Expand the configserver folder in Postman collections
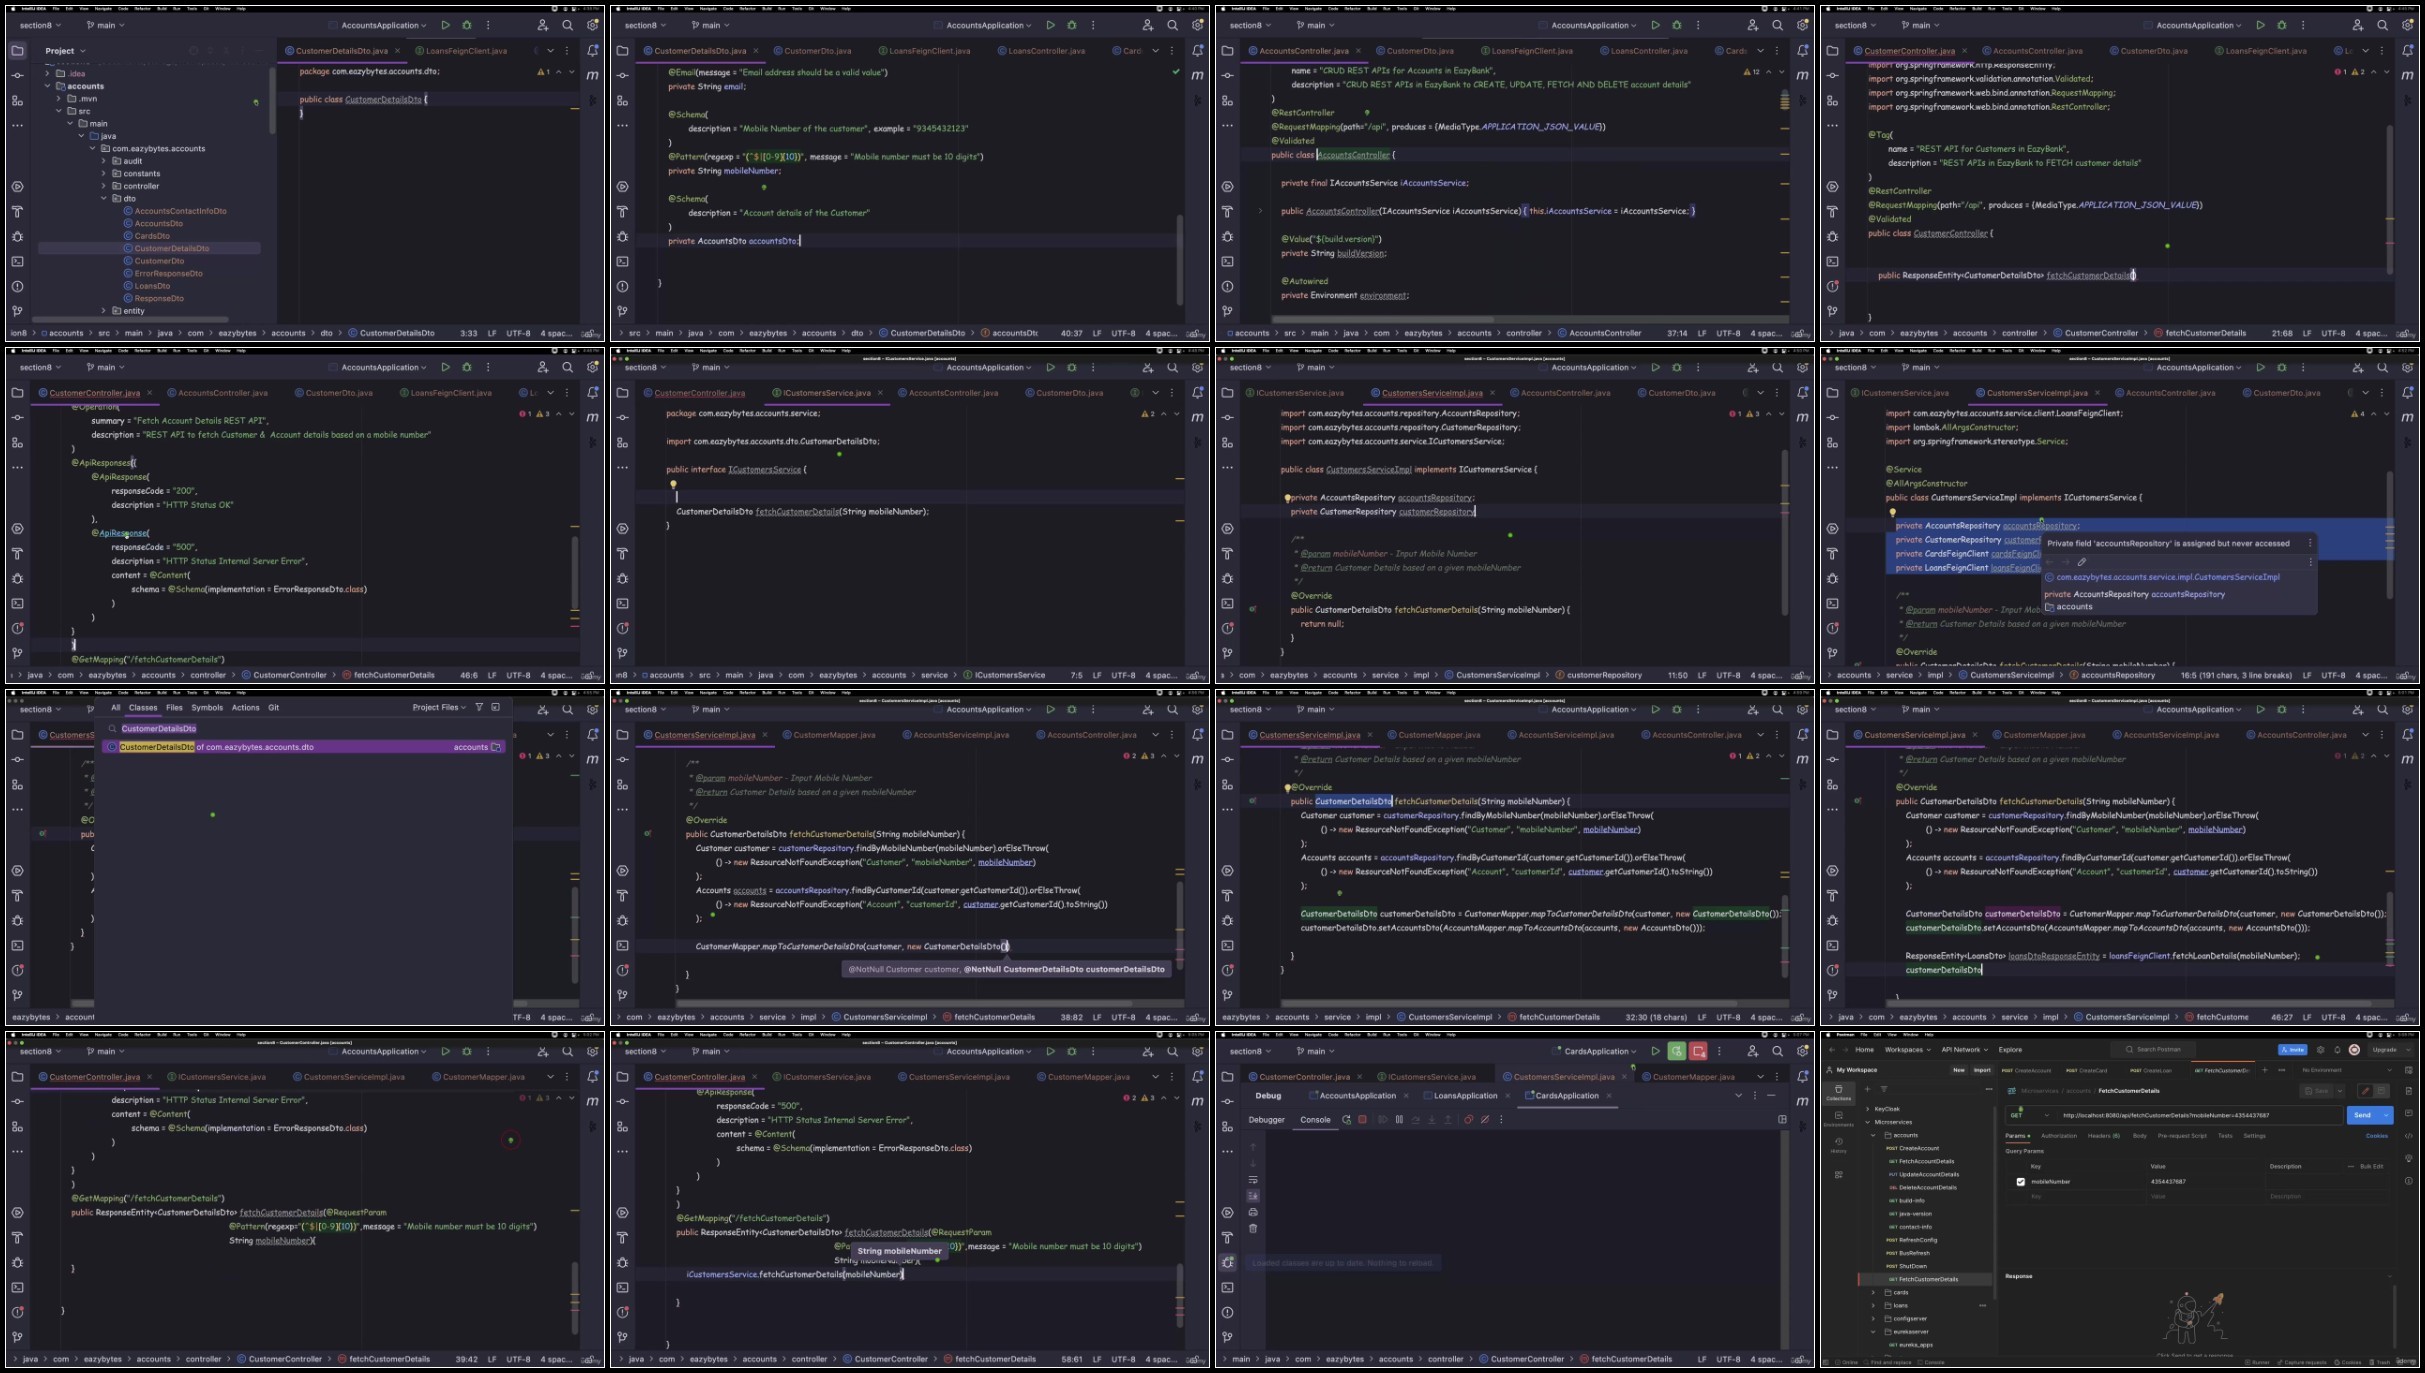The height and width of the screenshot is (1373, 2425). (1873, 1318)
